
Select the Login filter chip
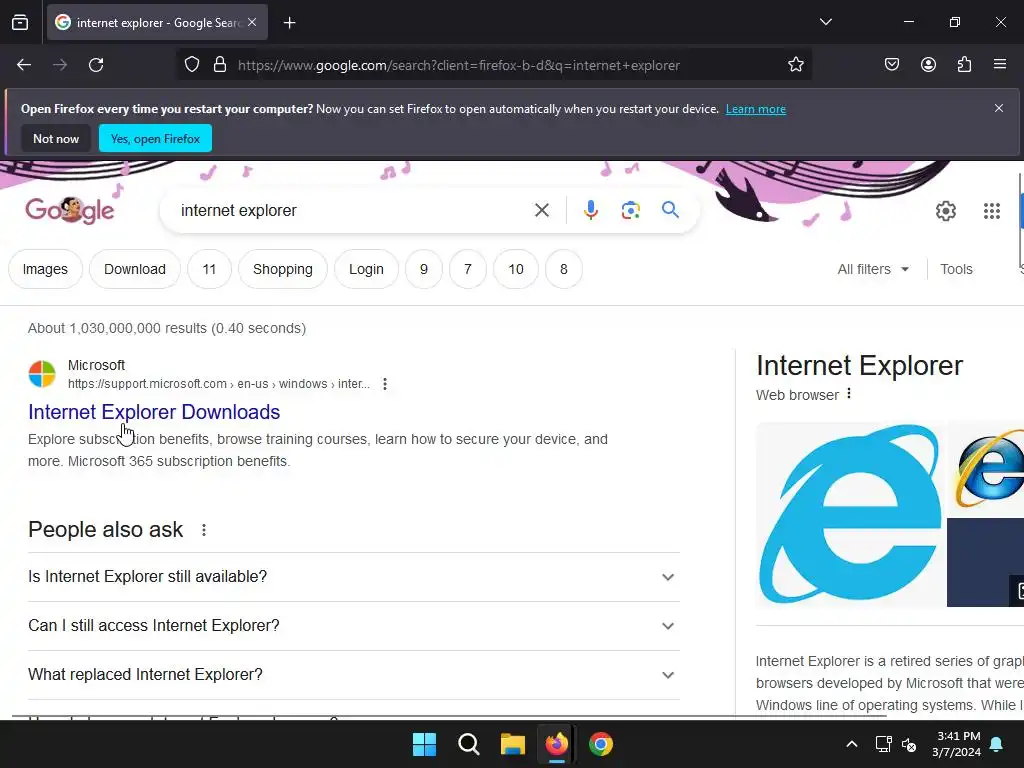(x=366, y=269)
